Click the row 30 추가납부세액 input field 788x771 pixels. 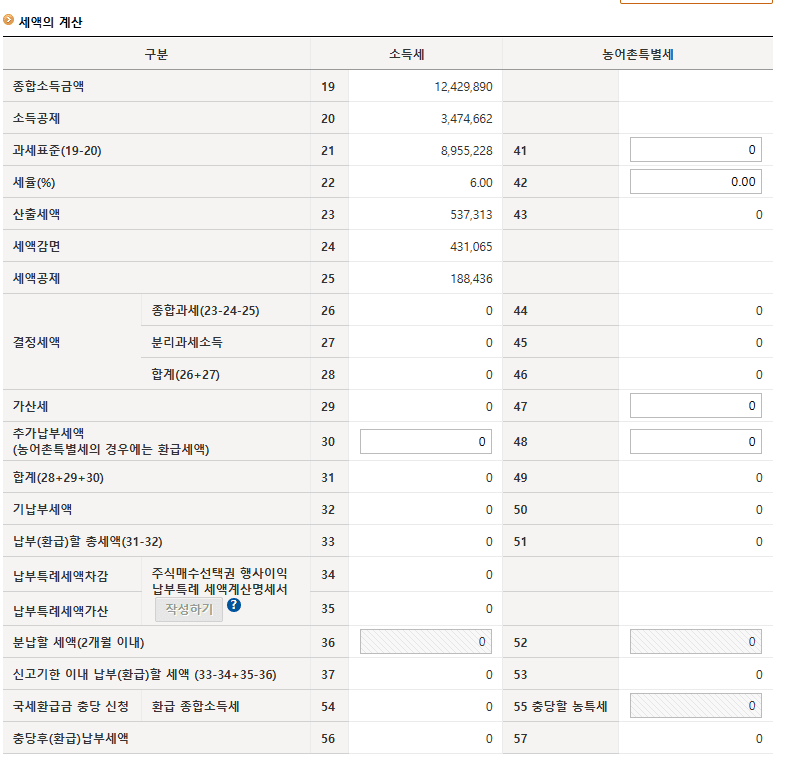(x=425, y=441)
